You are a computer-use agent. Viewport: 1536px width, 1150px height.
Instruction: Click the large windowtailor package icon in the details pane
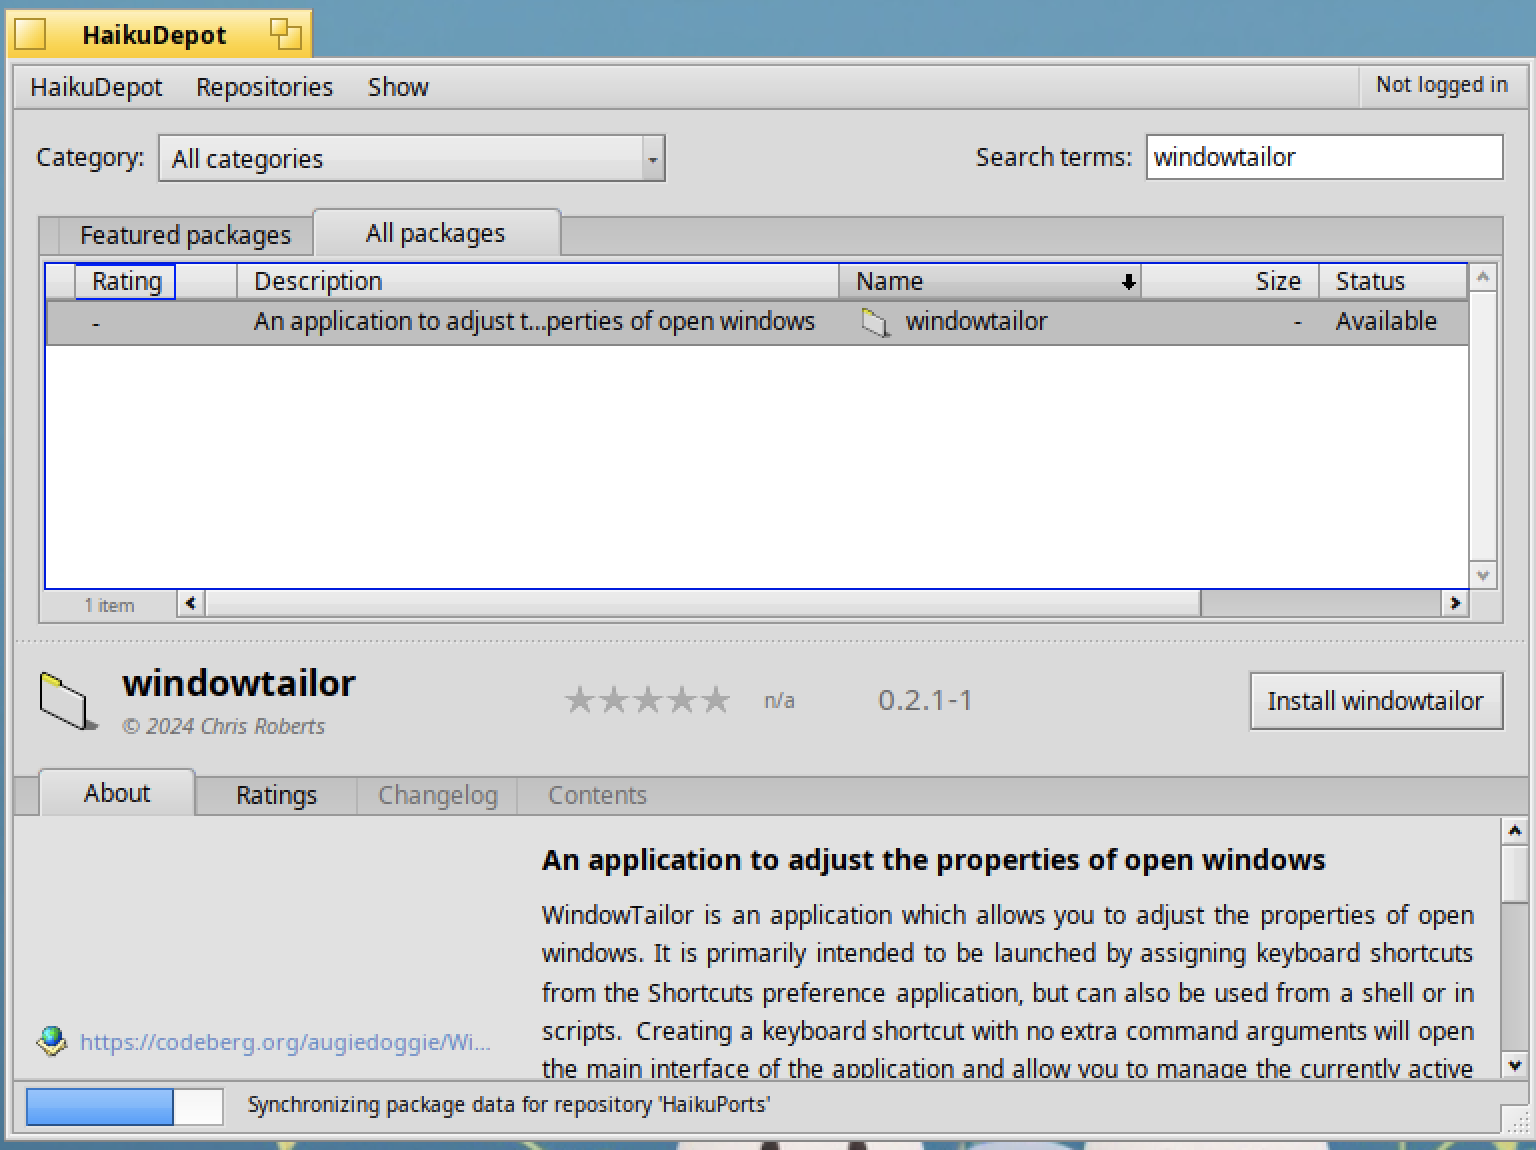click(x=68, y=702)
